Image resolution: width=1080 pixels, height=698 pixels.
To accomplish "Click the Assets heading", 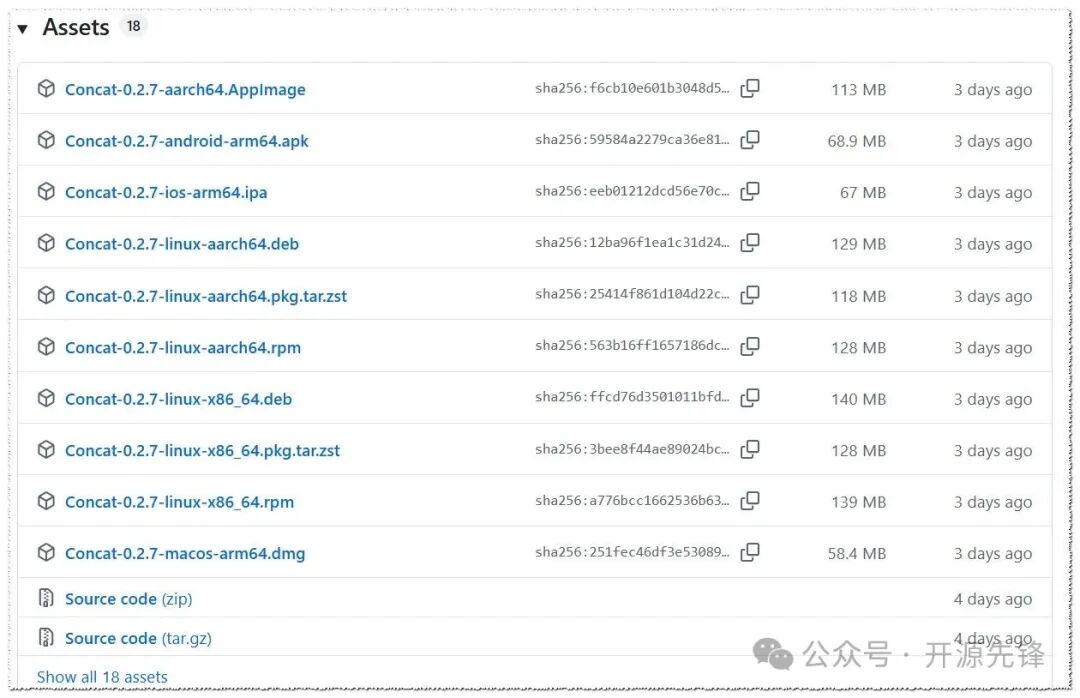I will 76,28.
